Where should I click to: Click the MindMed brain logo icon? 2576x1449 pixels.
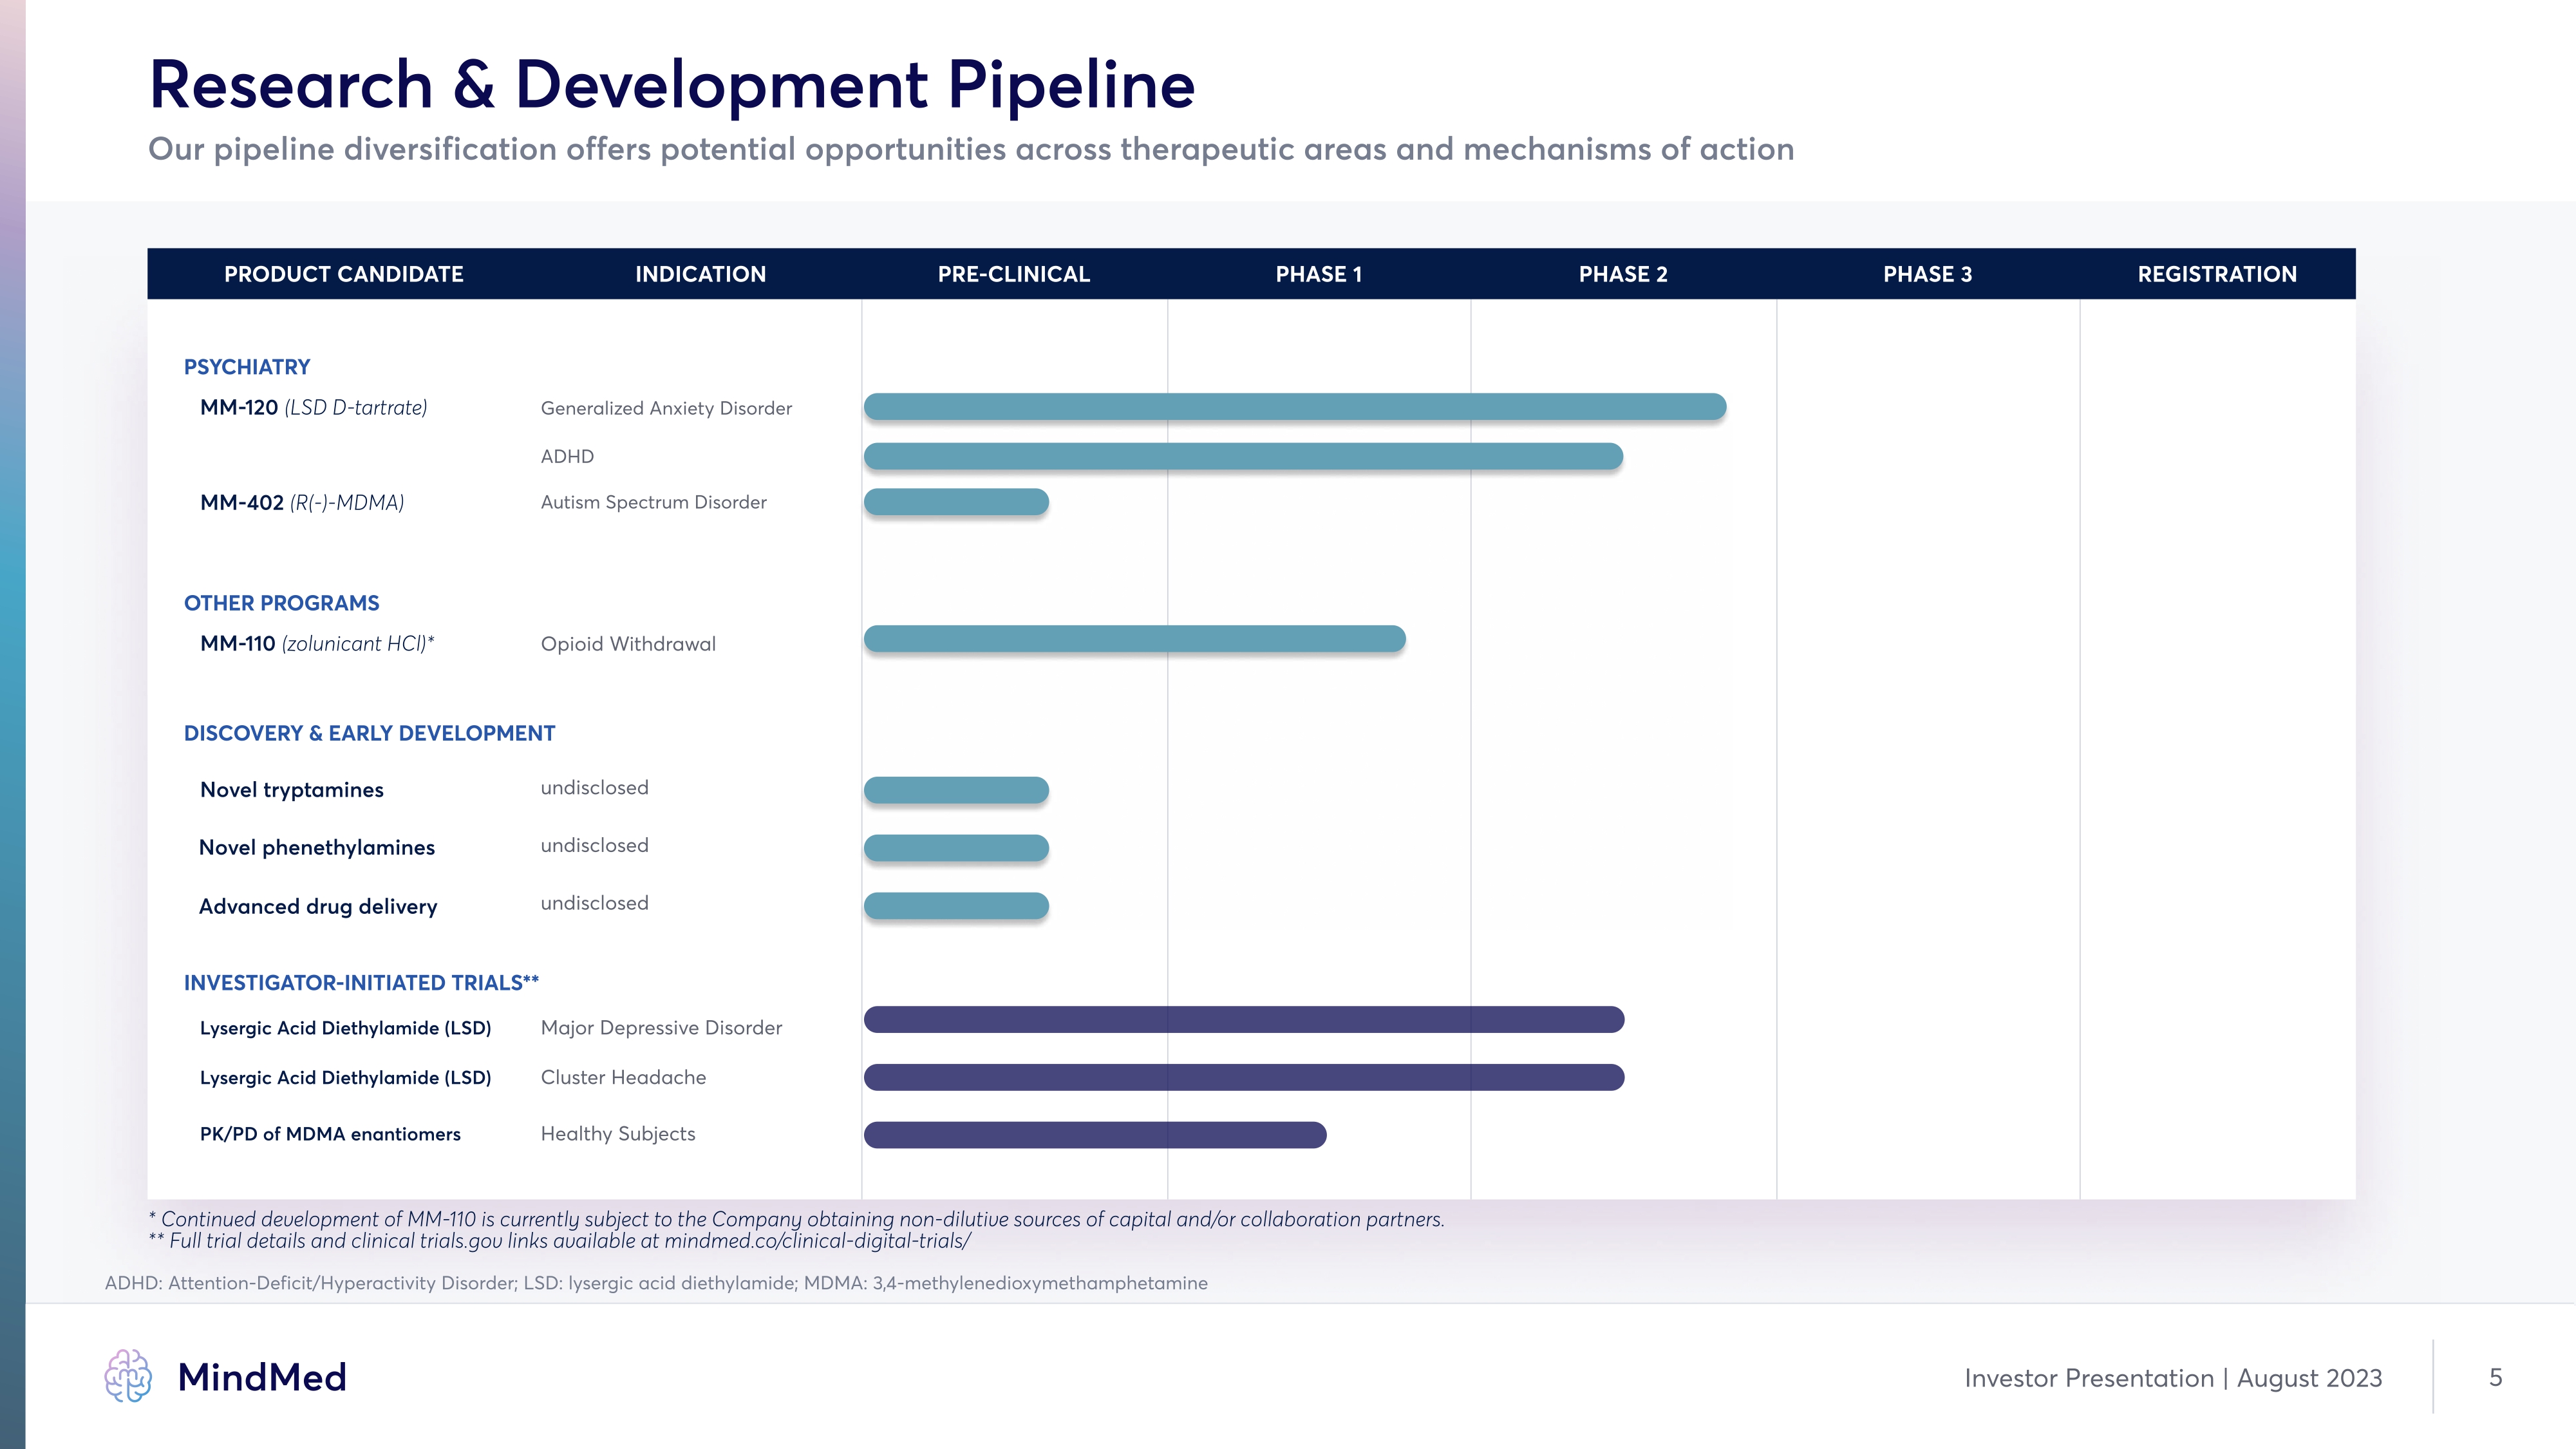128,1376
